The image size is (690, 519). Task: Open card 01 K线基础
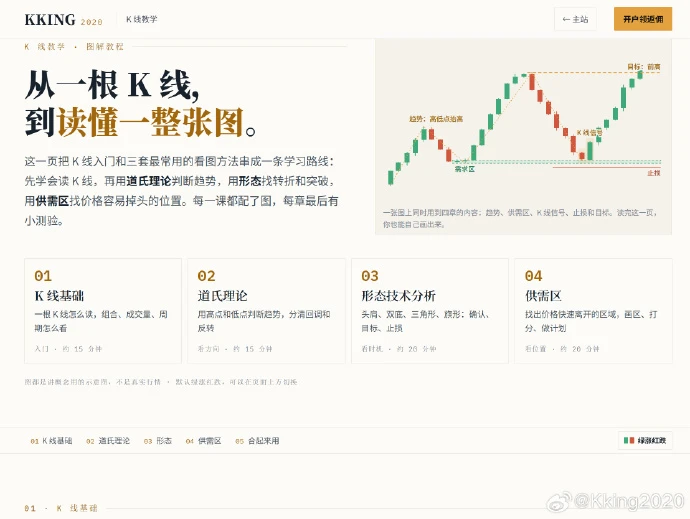103,311
